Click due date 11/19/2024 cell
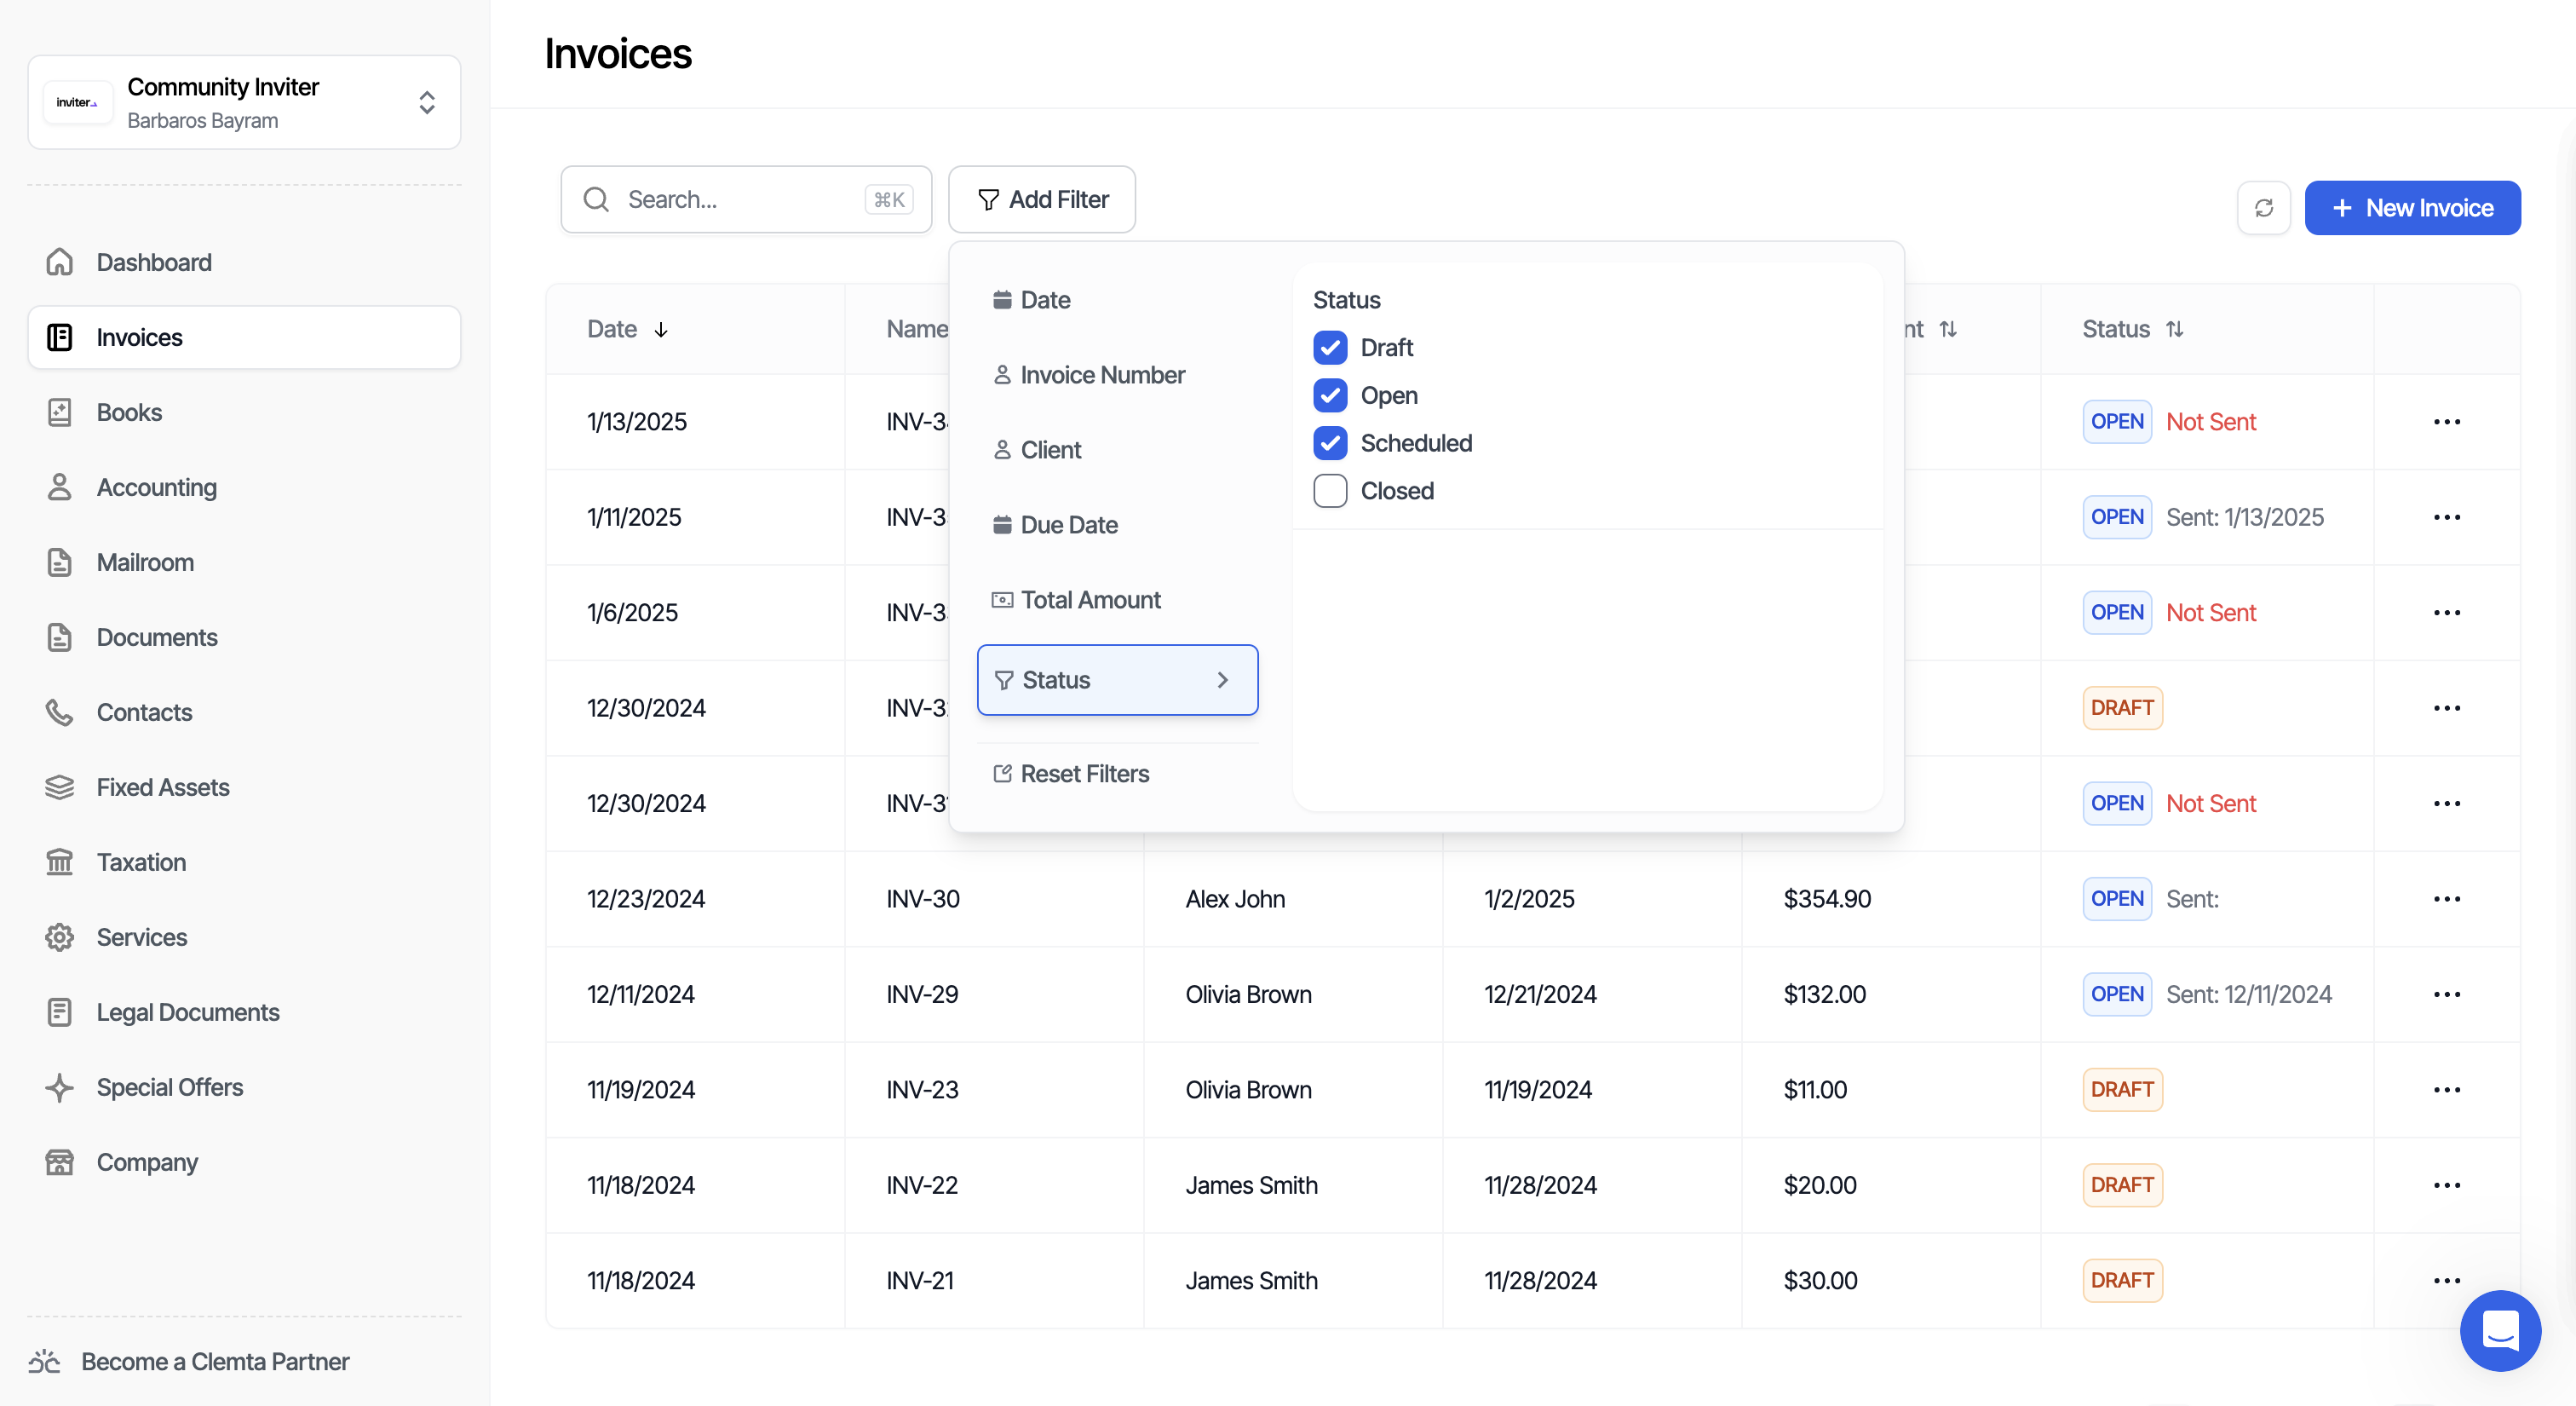The width and height of the screenshot is (2576, 1406). coord(1538,1090)
